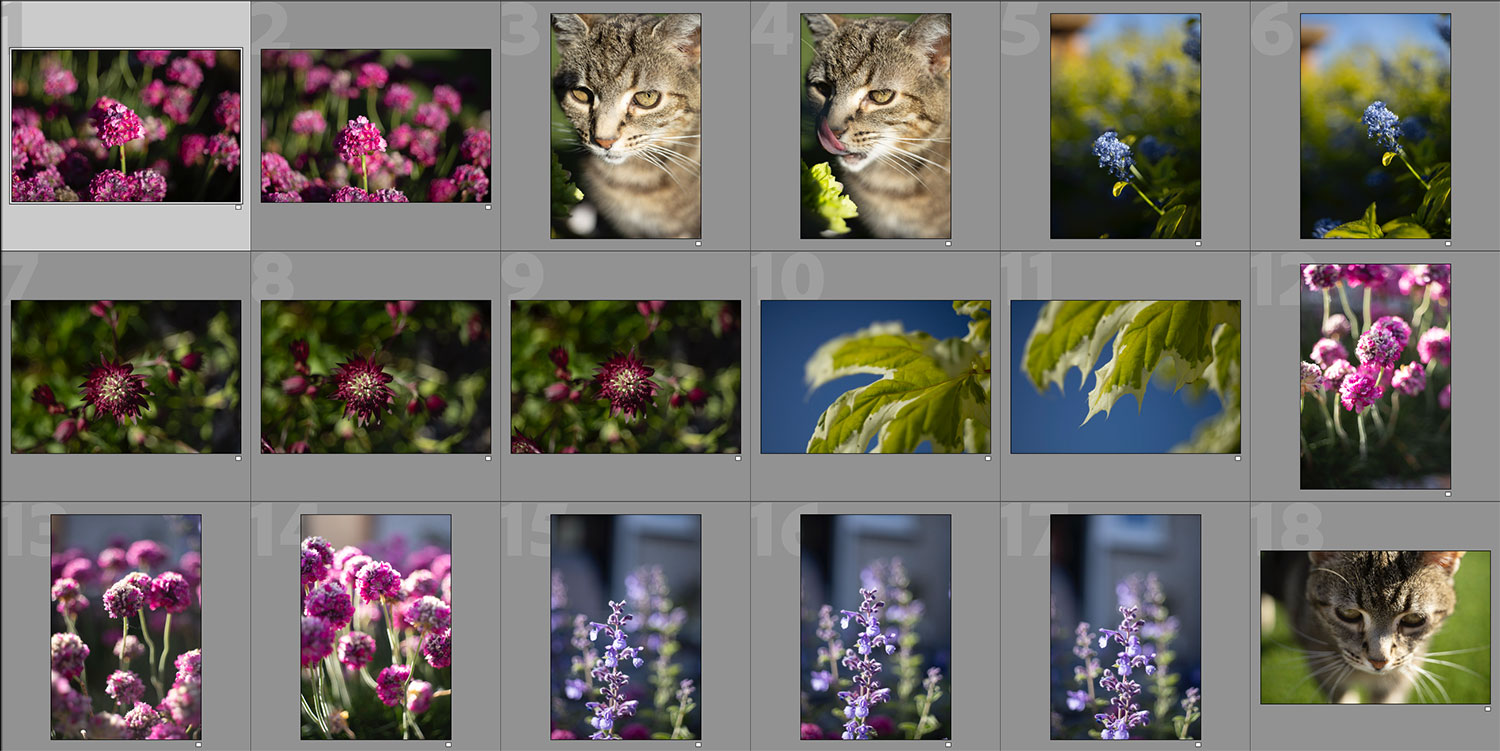Viewport: 1500px width, 751px height.
Task: Pick the hanging leaf photo in cell 11
Action: point(1126,377)
